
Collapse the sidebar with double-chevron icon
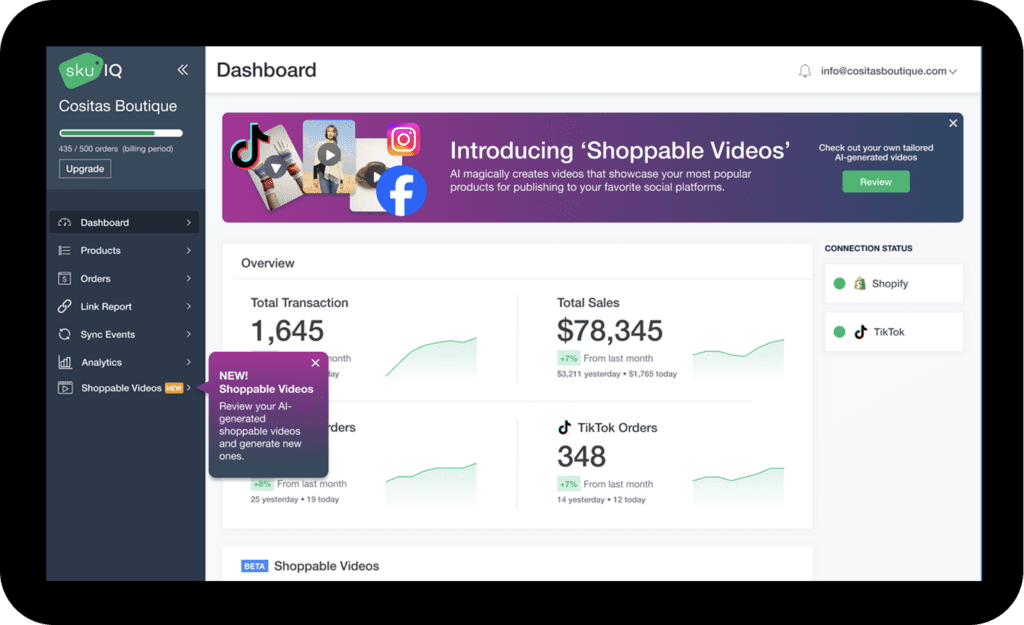tap(183, 70)
